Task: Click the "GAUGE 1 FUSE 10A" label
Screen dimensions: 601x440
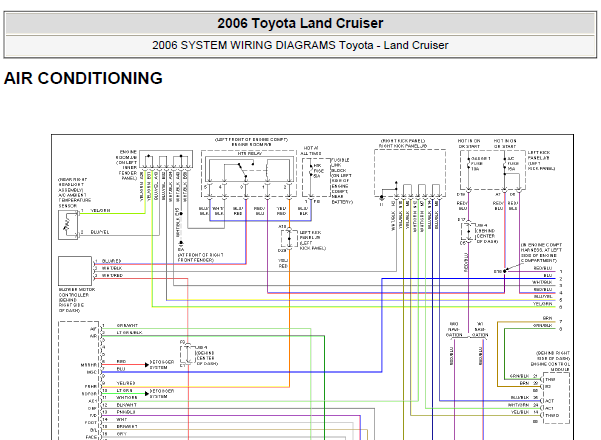Action: coord(480,164)
